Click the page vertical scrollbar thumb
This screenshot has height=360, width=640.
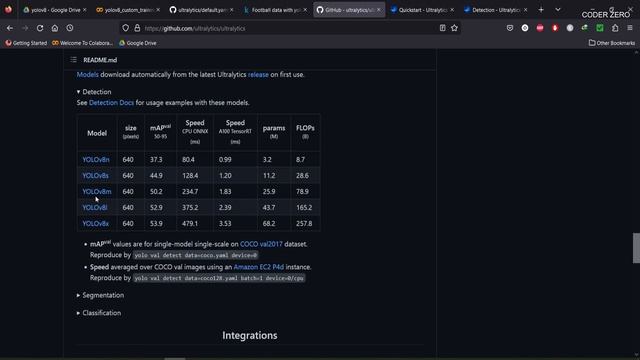[x=636, y=248]
